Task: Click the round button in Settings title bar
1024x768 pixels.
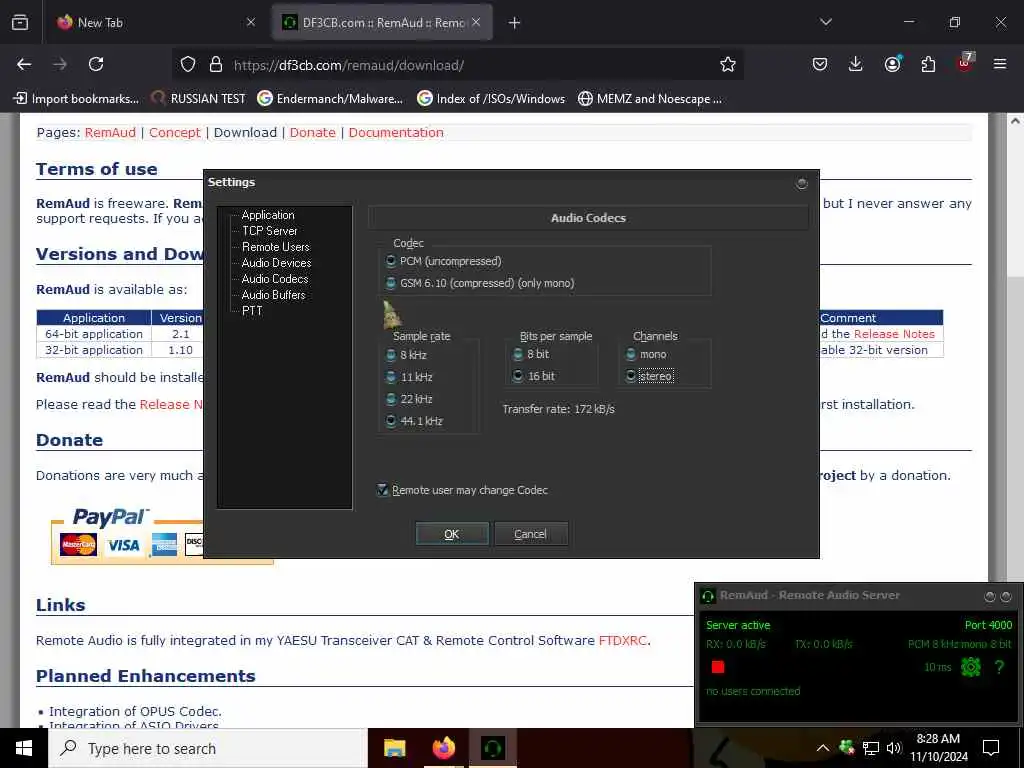Action: 802,184
